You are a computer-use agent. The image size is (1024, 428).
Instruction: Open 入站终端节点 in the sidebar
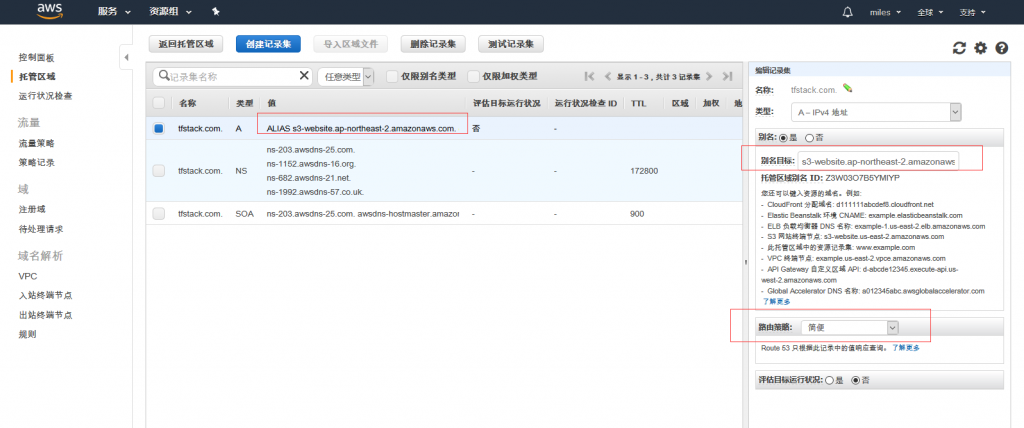(x=46, y=295)
